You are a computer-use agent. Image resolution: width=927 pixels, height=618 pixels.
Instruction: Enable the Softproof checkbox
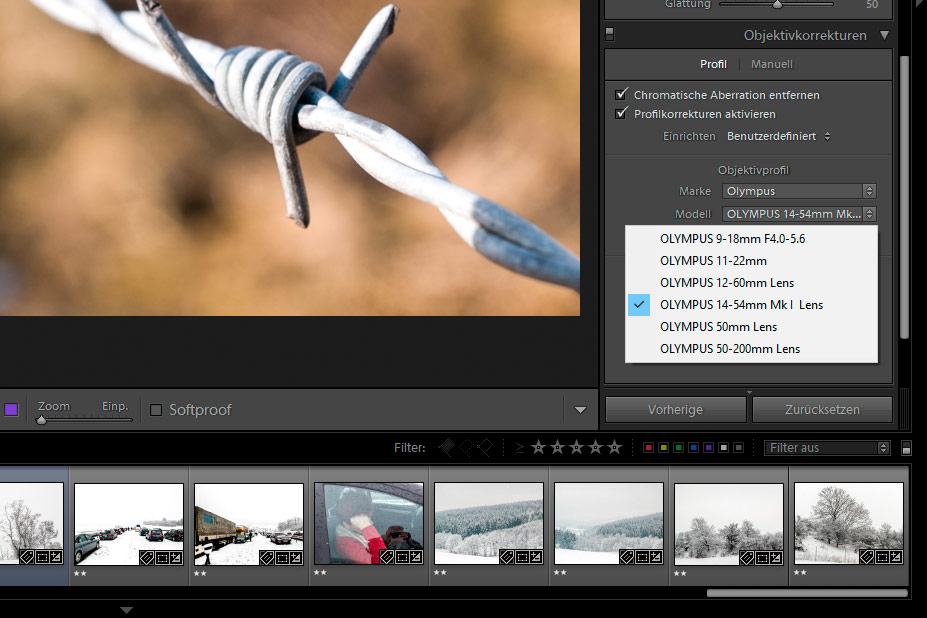point(156,410)
